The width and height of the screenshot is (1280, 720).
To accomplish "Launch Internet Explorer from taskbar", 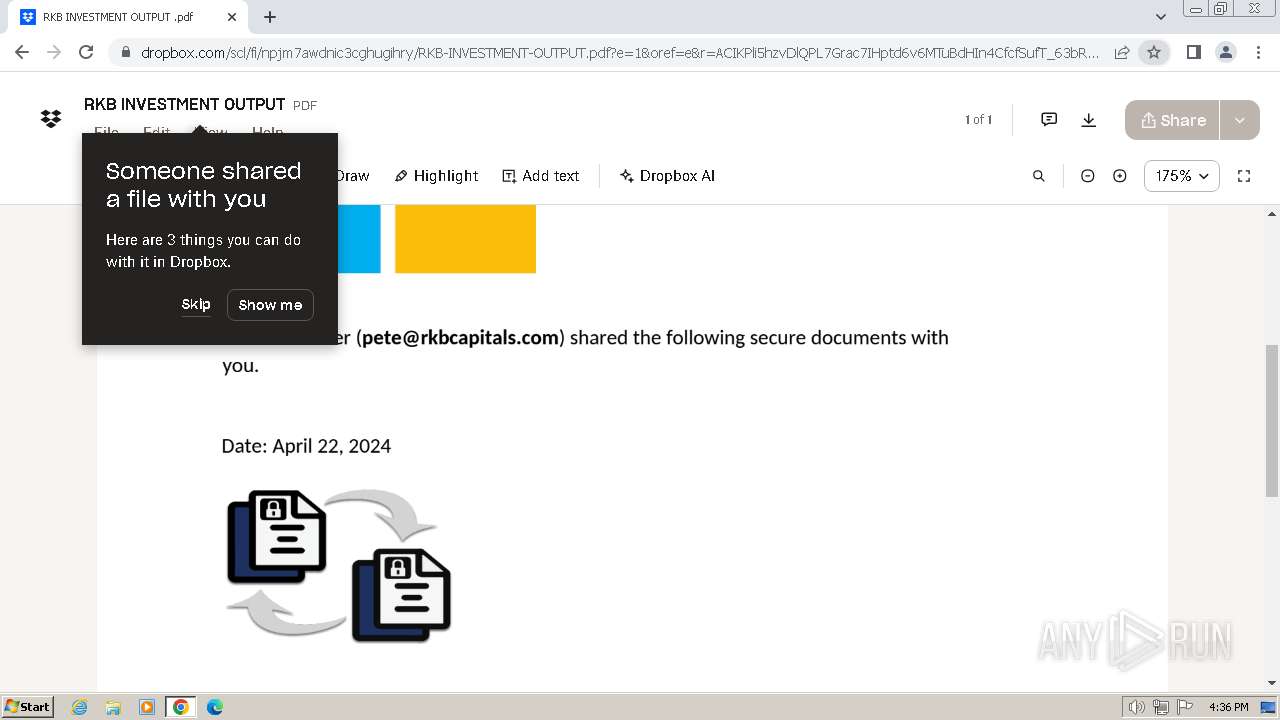I will point(79,707).
